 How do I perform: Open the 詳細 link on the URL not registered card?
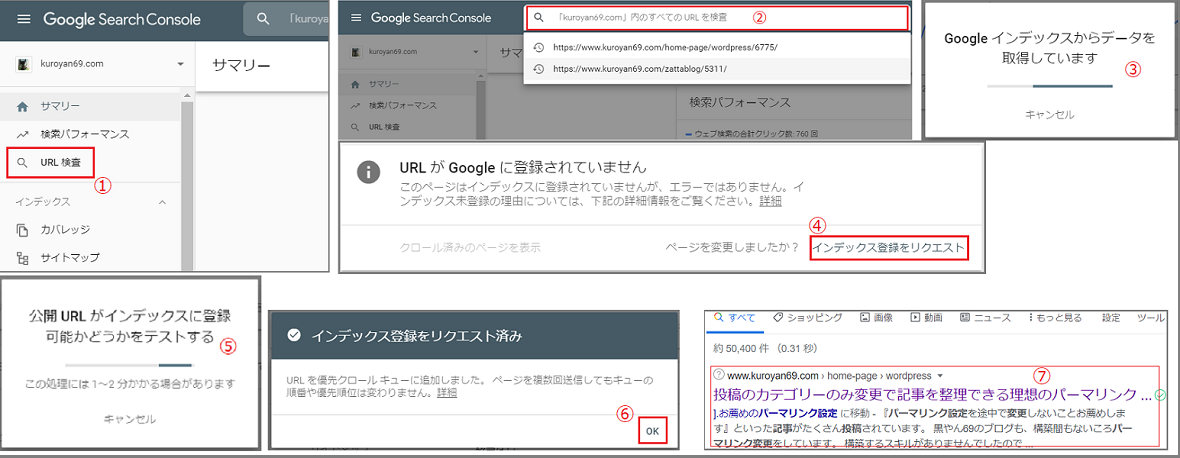point(770,202)
